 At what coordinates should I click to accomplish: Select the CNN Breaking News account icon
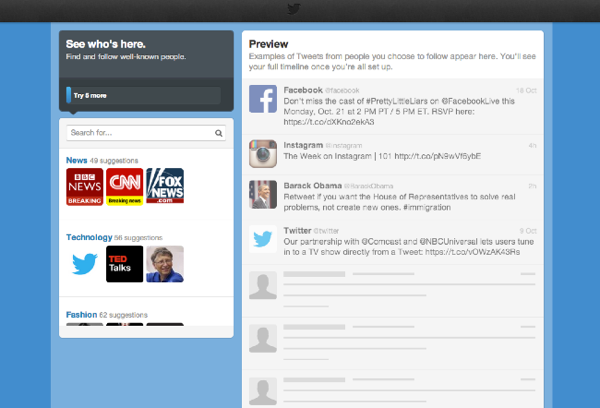click(x=125, y=187)
